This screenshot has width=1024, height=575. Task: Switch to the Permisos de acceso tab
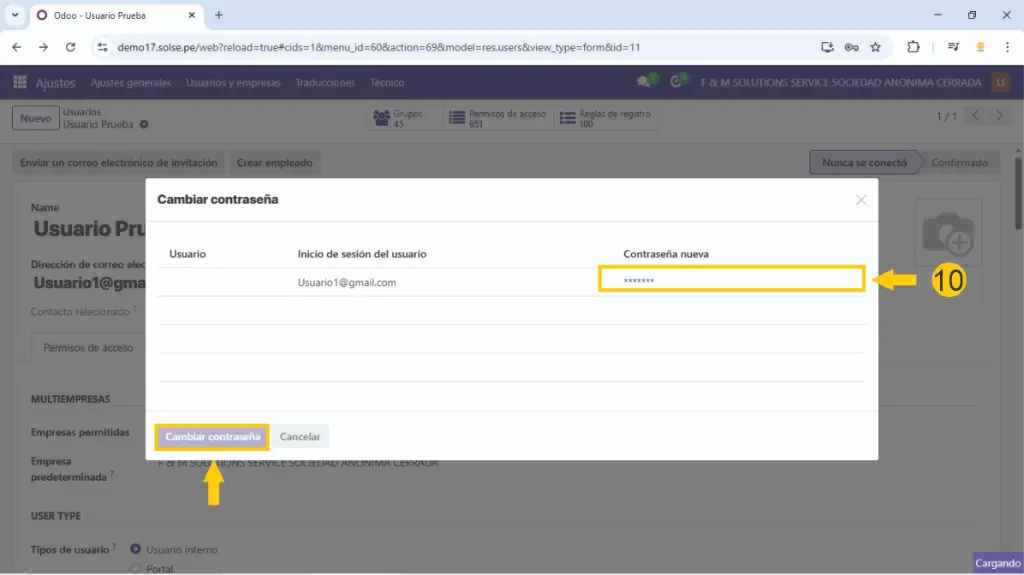click(89, 348)
